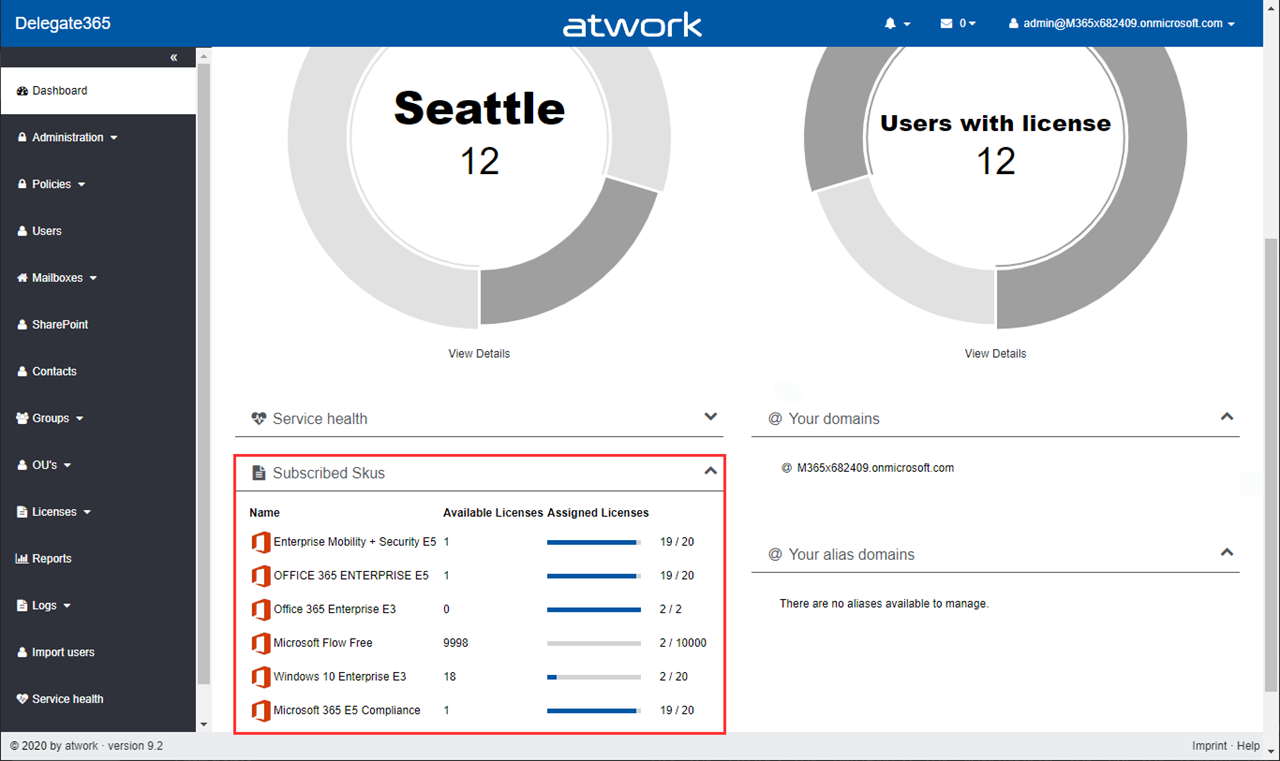The height and width of the screenshot is (761, 1280).
Task: Click the 2 / 10000 assigned licenses value
Action: pos(683,643)
